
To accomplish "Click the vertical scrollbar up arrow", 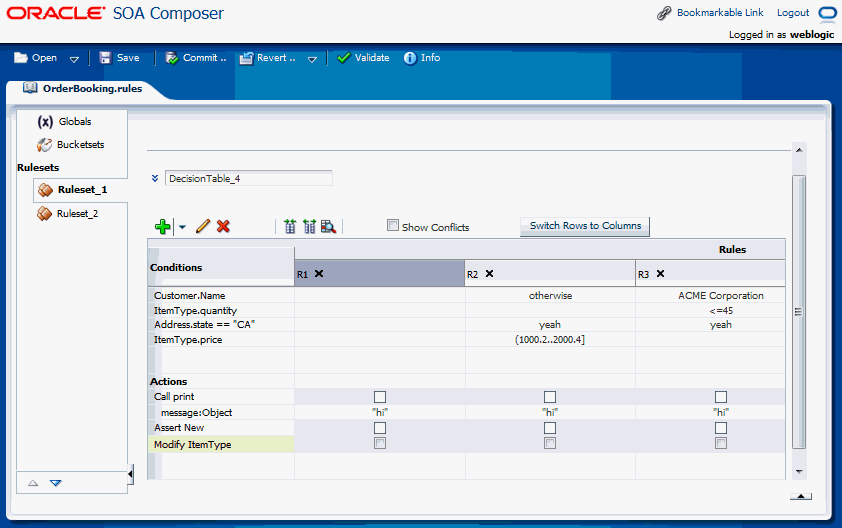I will coord(799,150).
